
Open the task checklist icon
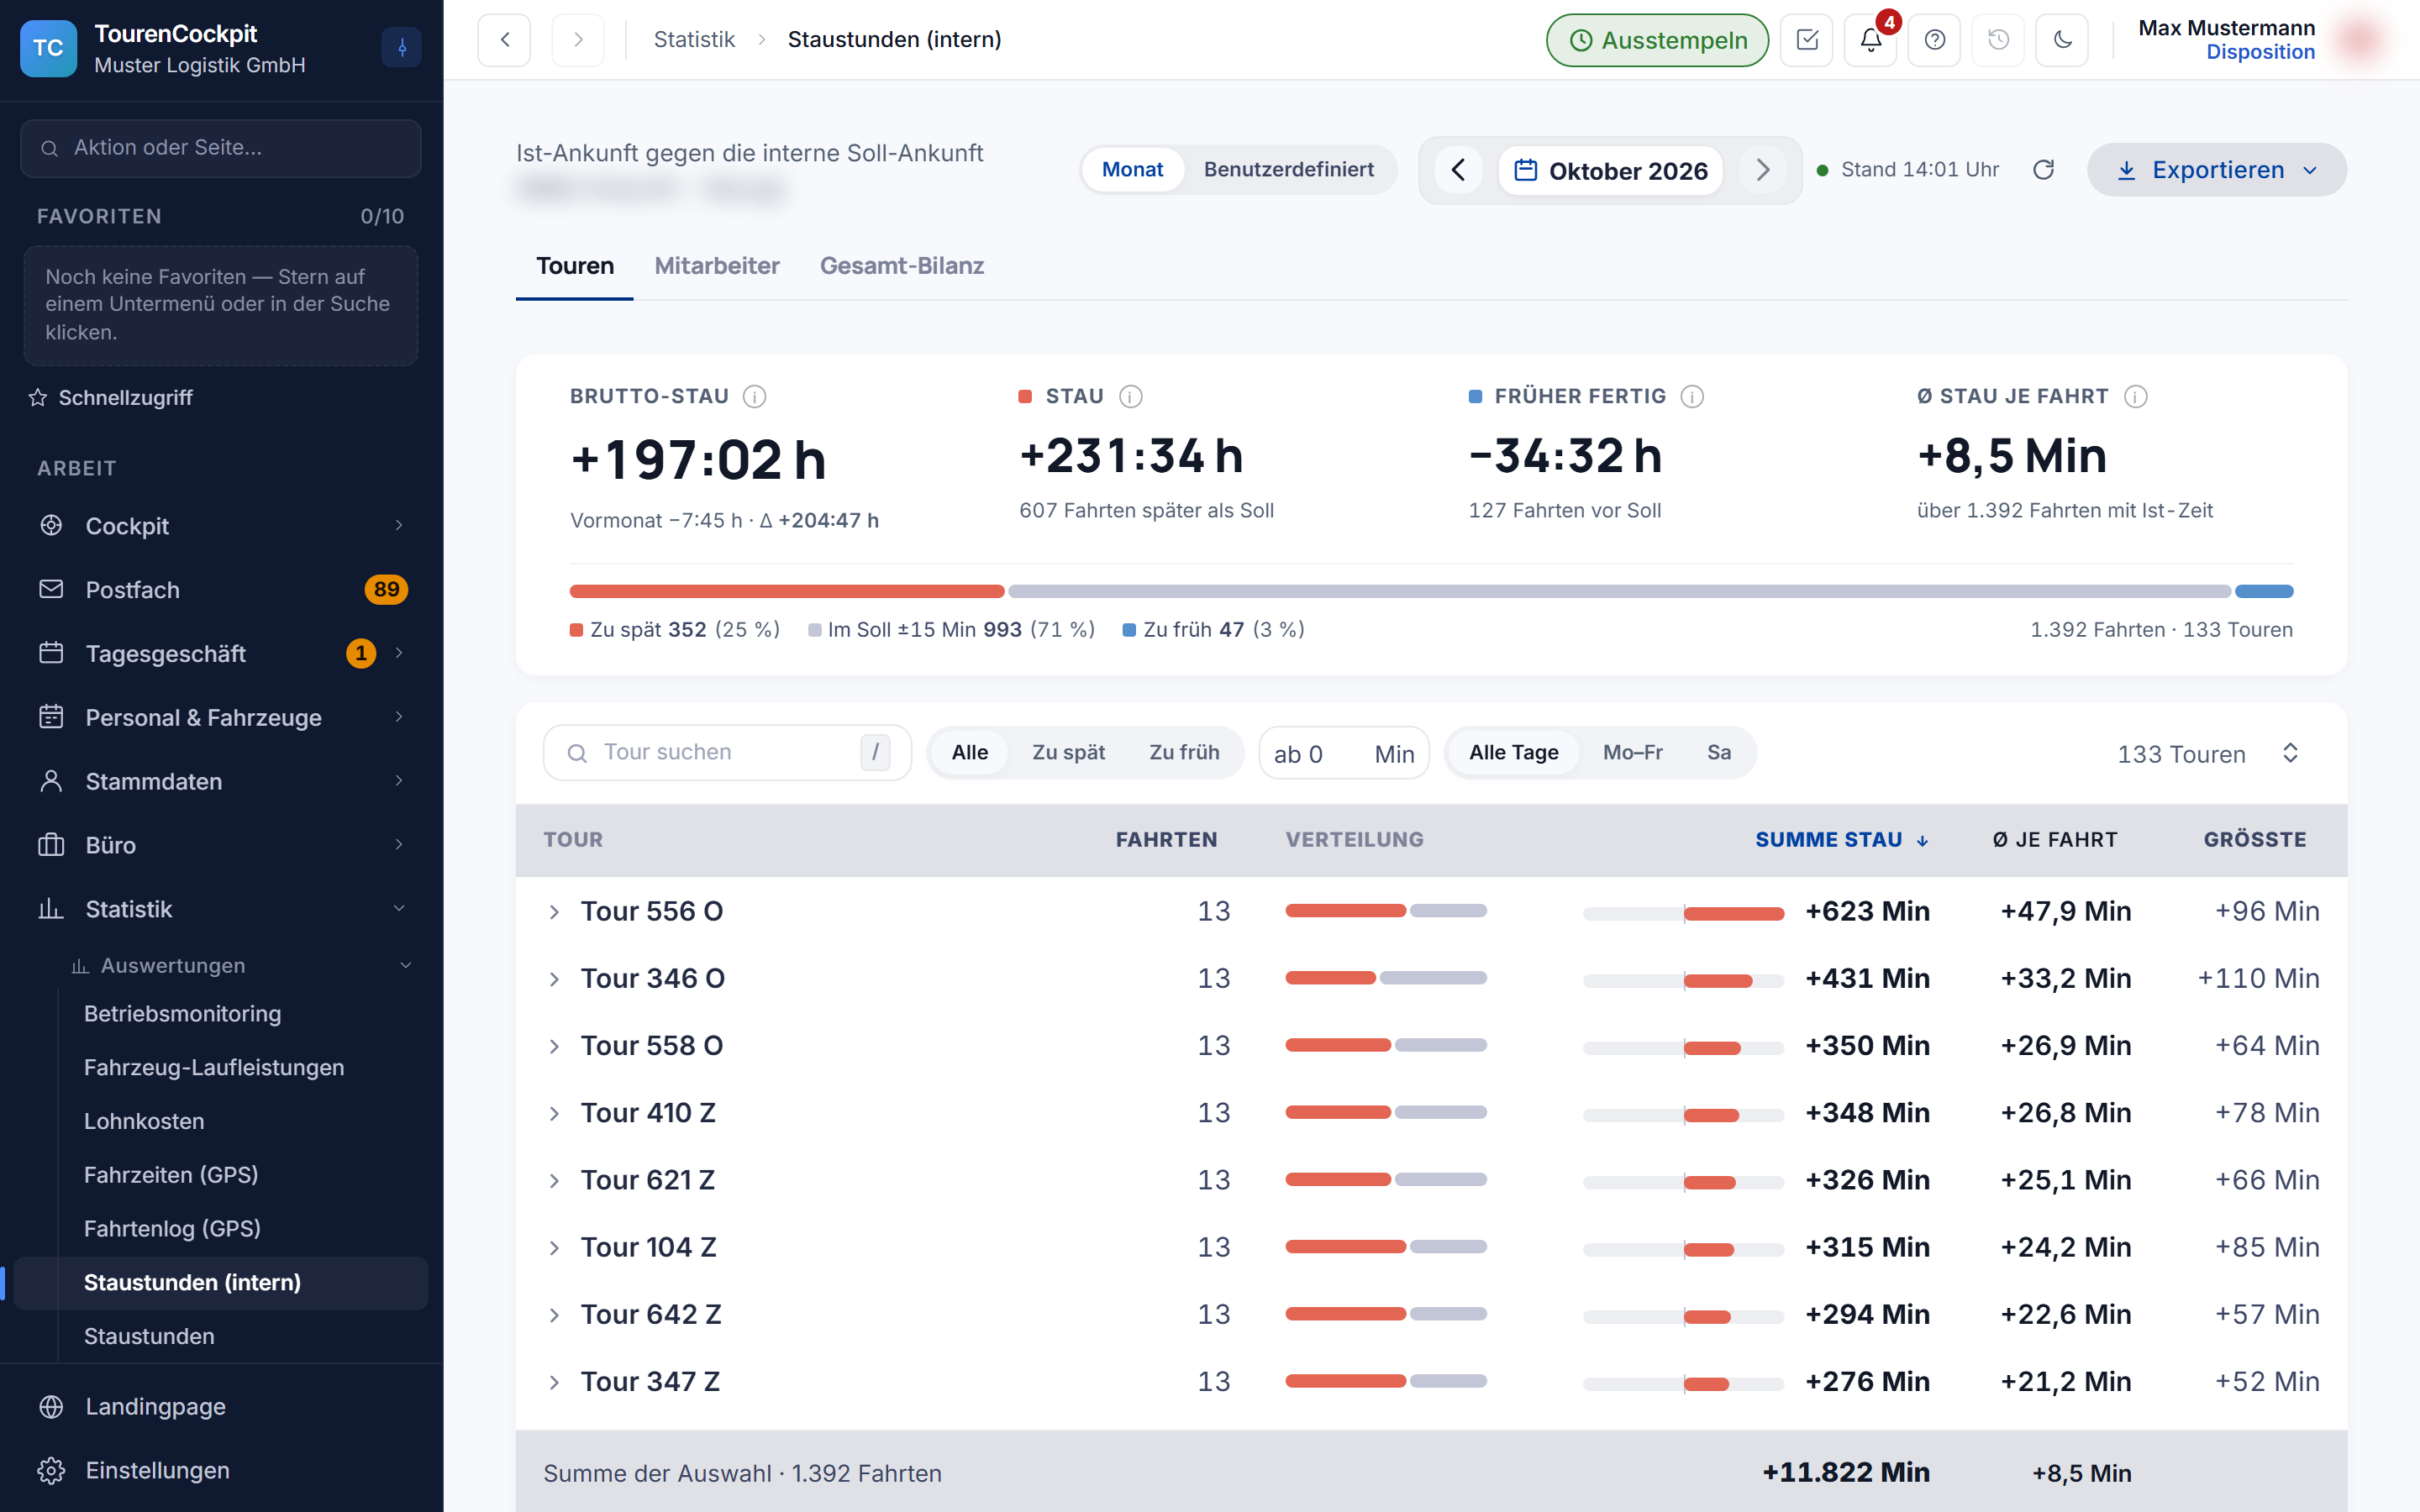point(1807,40)
